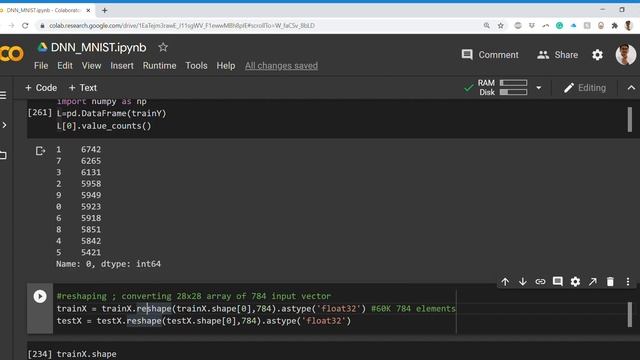Open the cell's more actions menu
This screenshot has height=360, width=640.
point(628,282)
